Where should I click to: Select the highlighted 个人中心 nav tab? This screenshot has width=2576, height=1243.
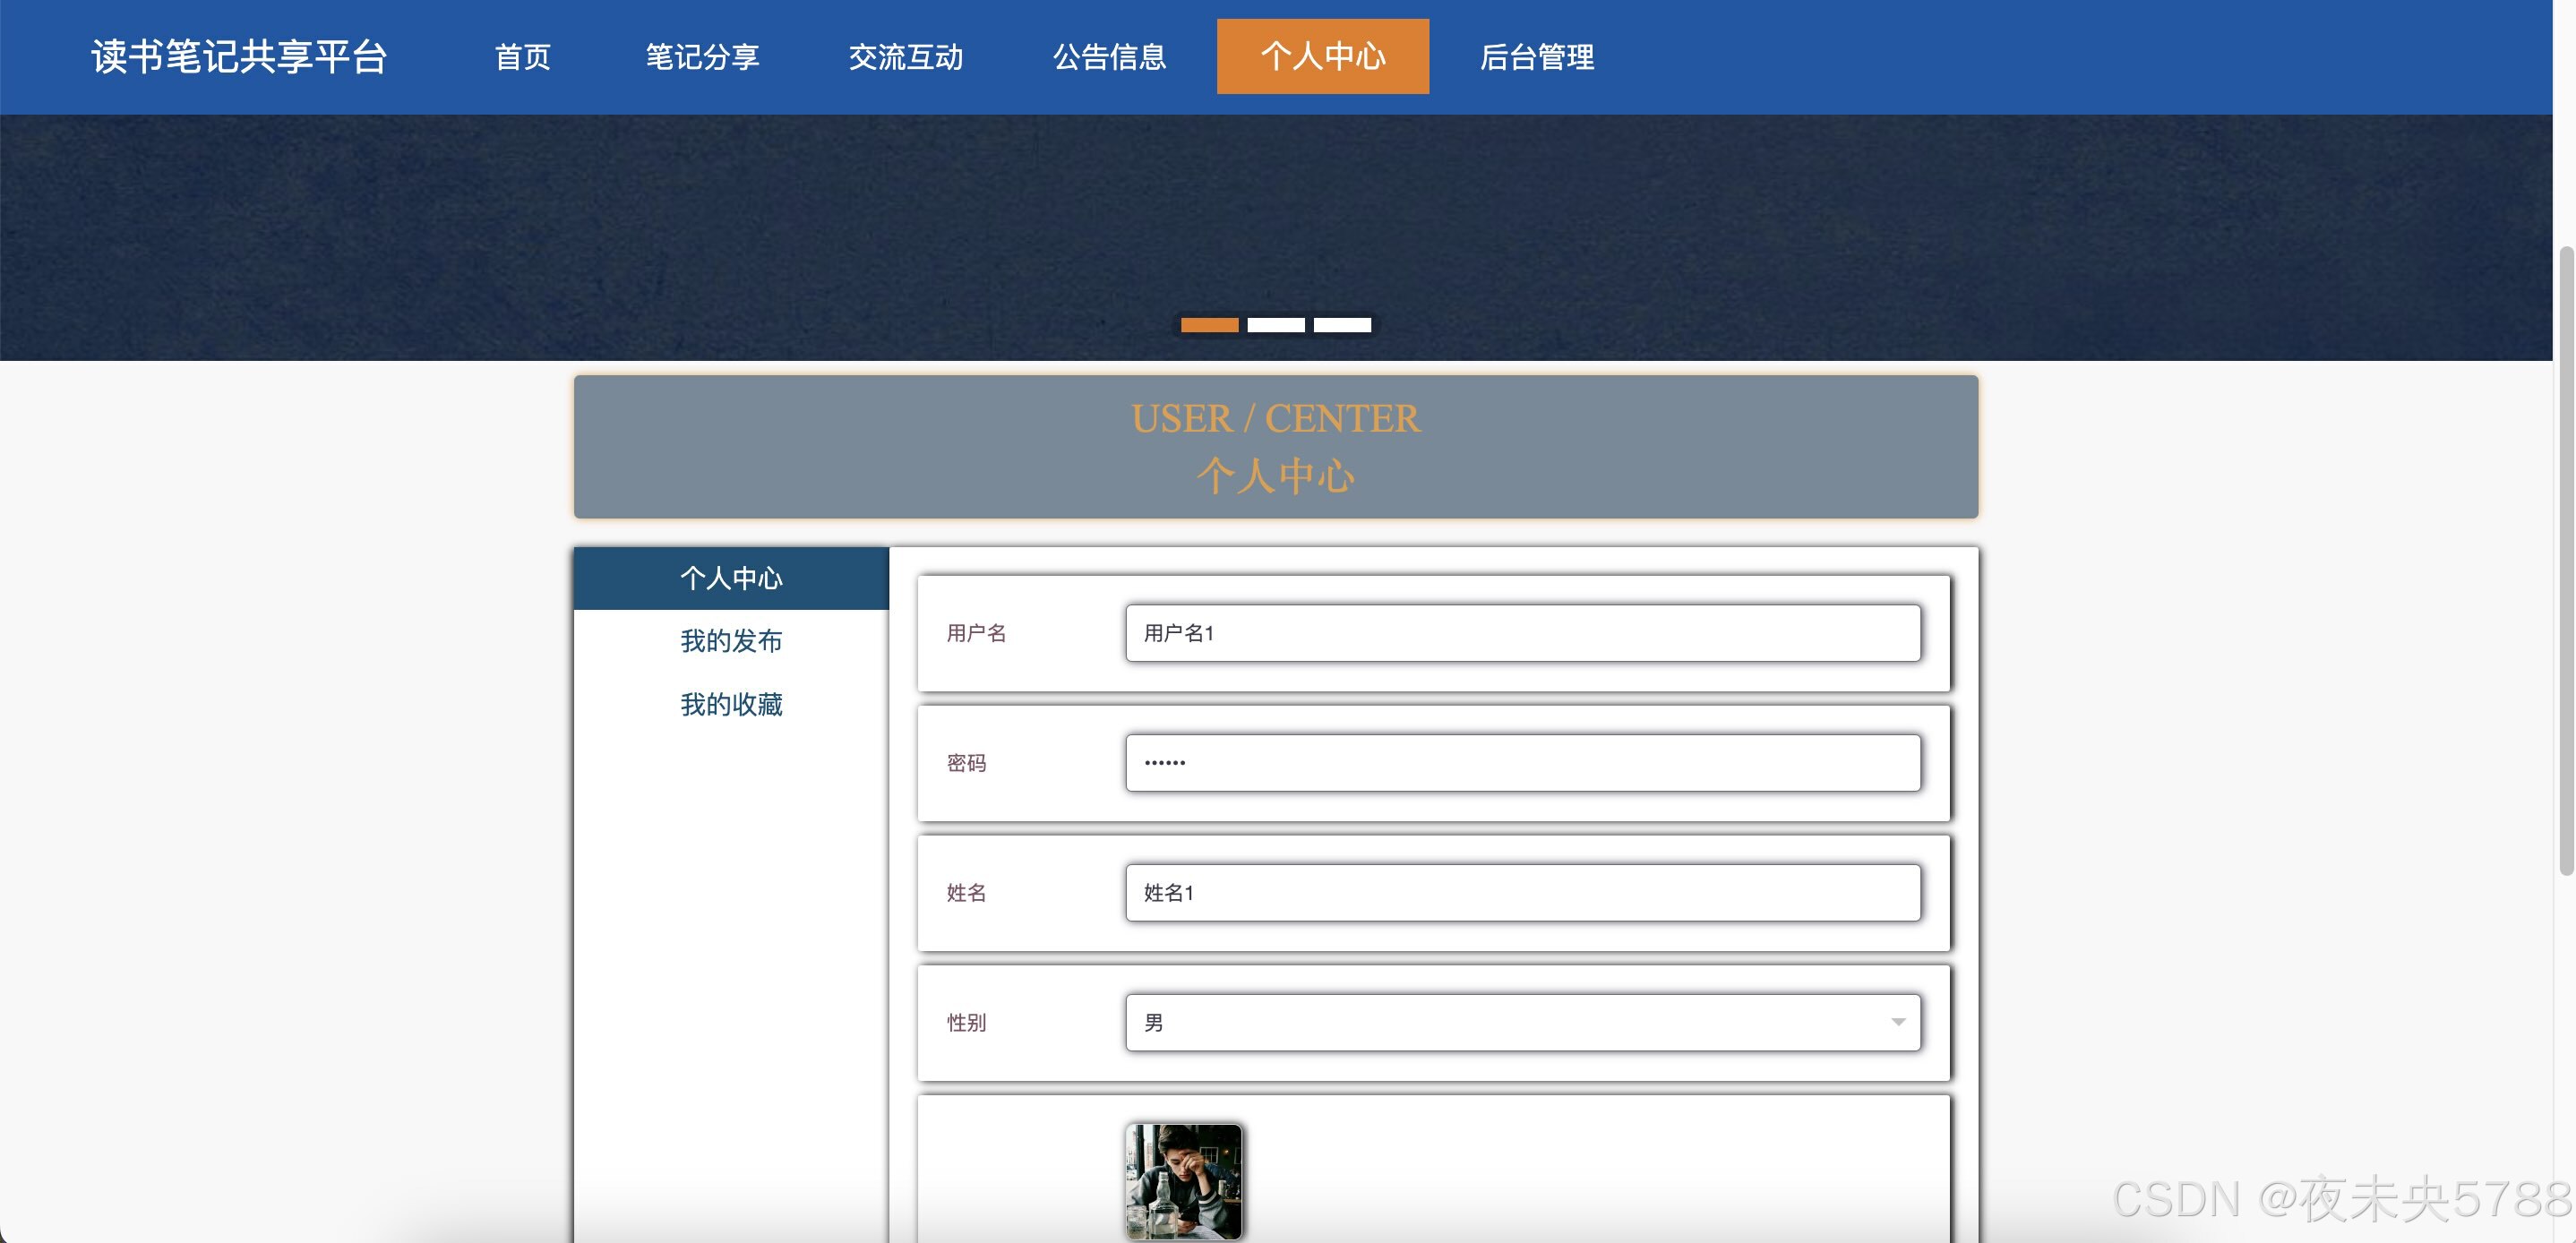tap(1322, 57)
